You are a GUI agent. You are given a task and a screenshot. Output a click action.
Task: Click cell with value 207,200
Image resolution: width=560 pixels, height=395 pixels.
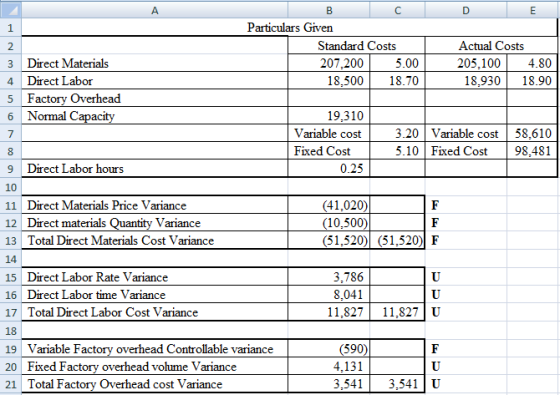(329, 63)
